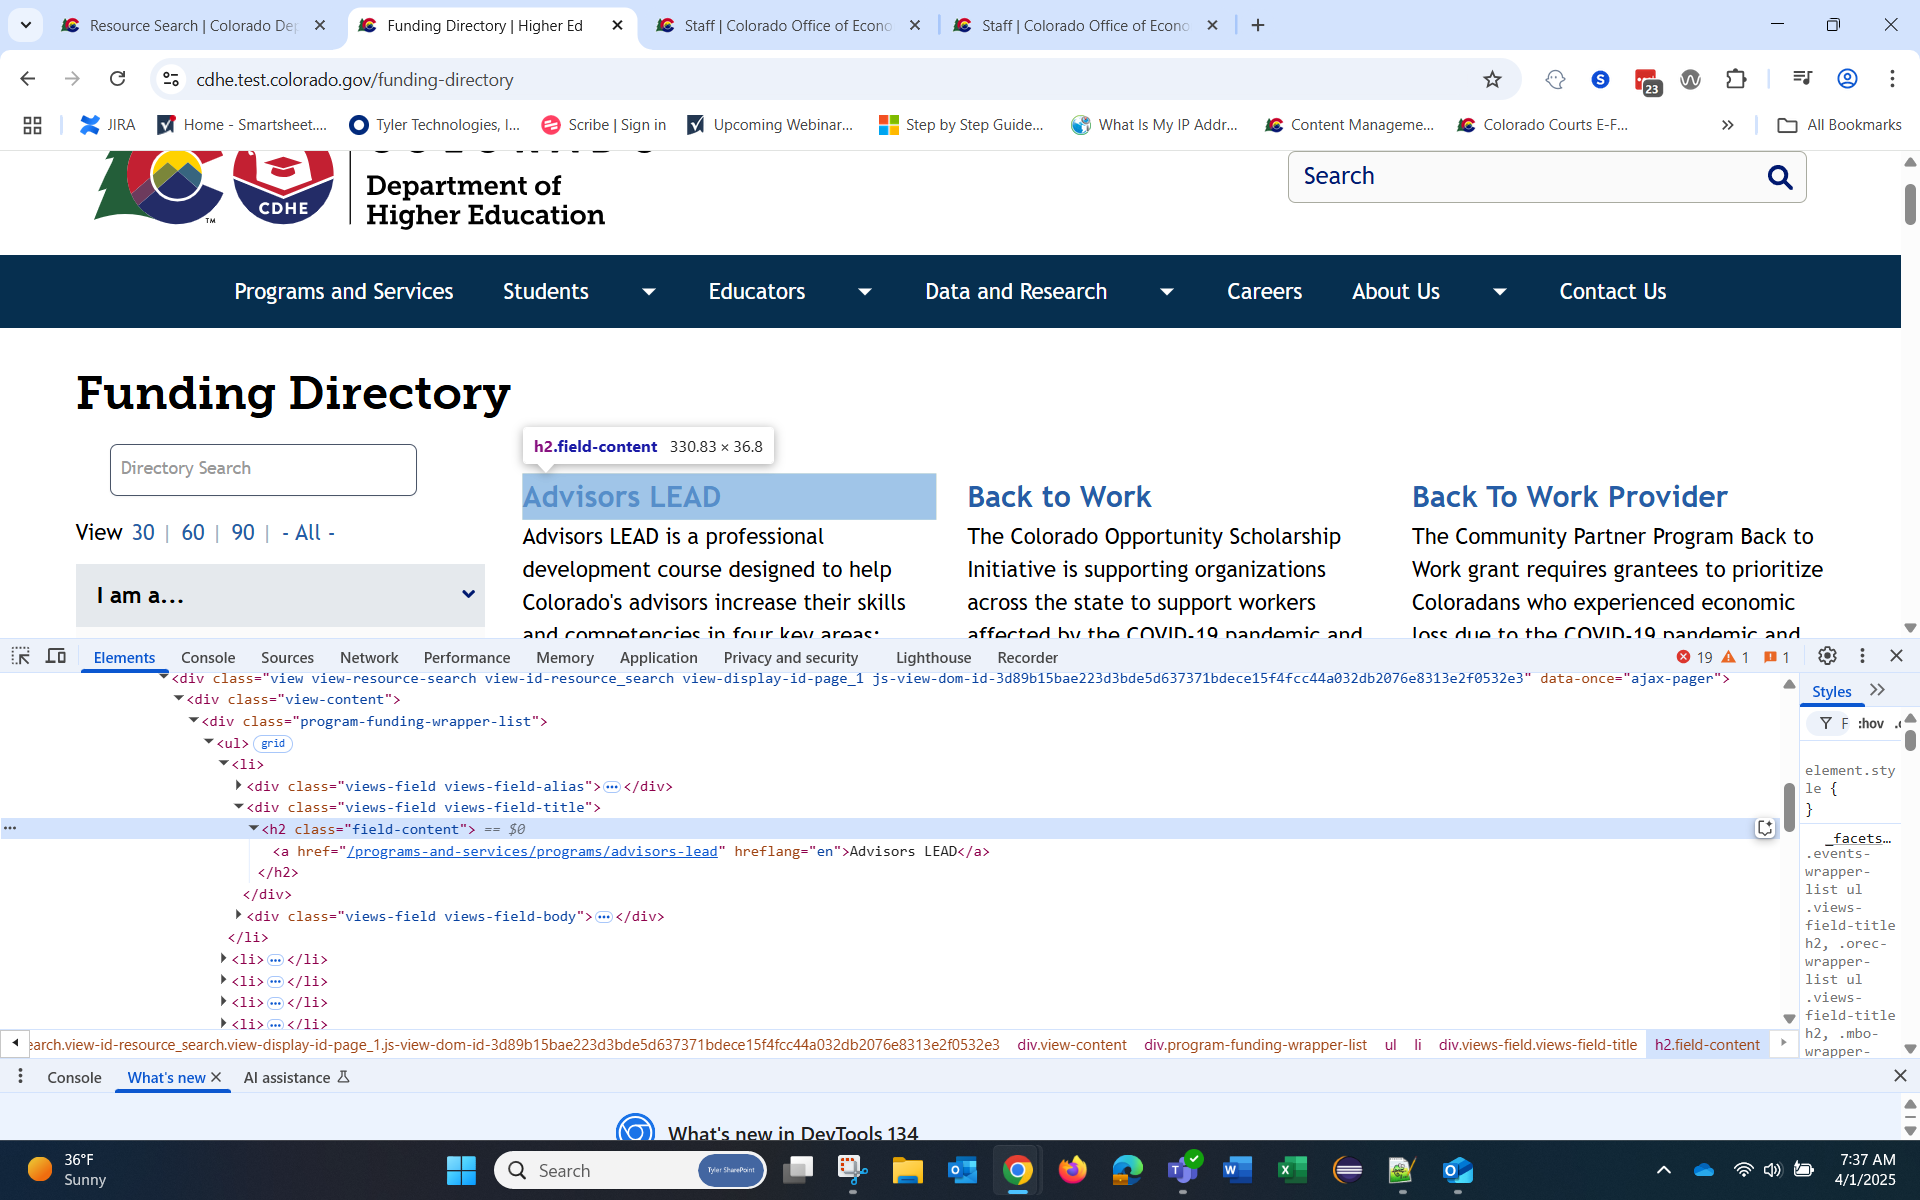Bookmark this page with the star icon
Screen dimensions: 1920x1200
click(1492, 79)
